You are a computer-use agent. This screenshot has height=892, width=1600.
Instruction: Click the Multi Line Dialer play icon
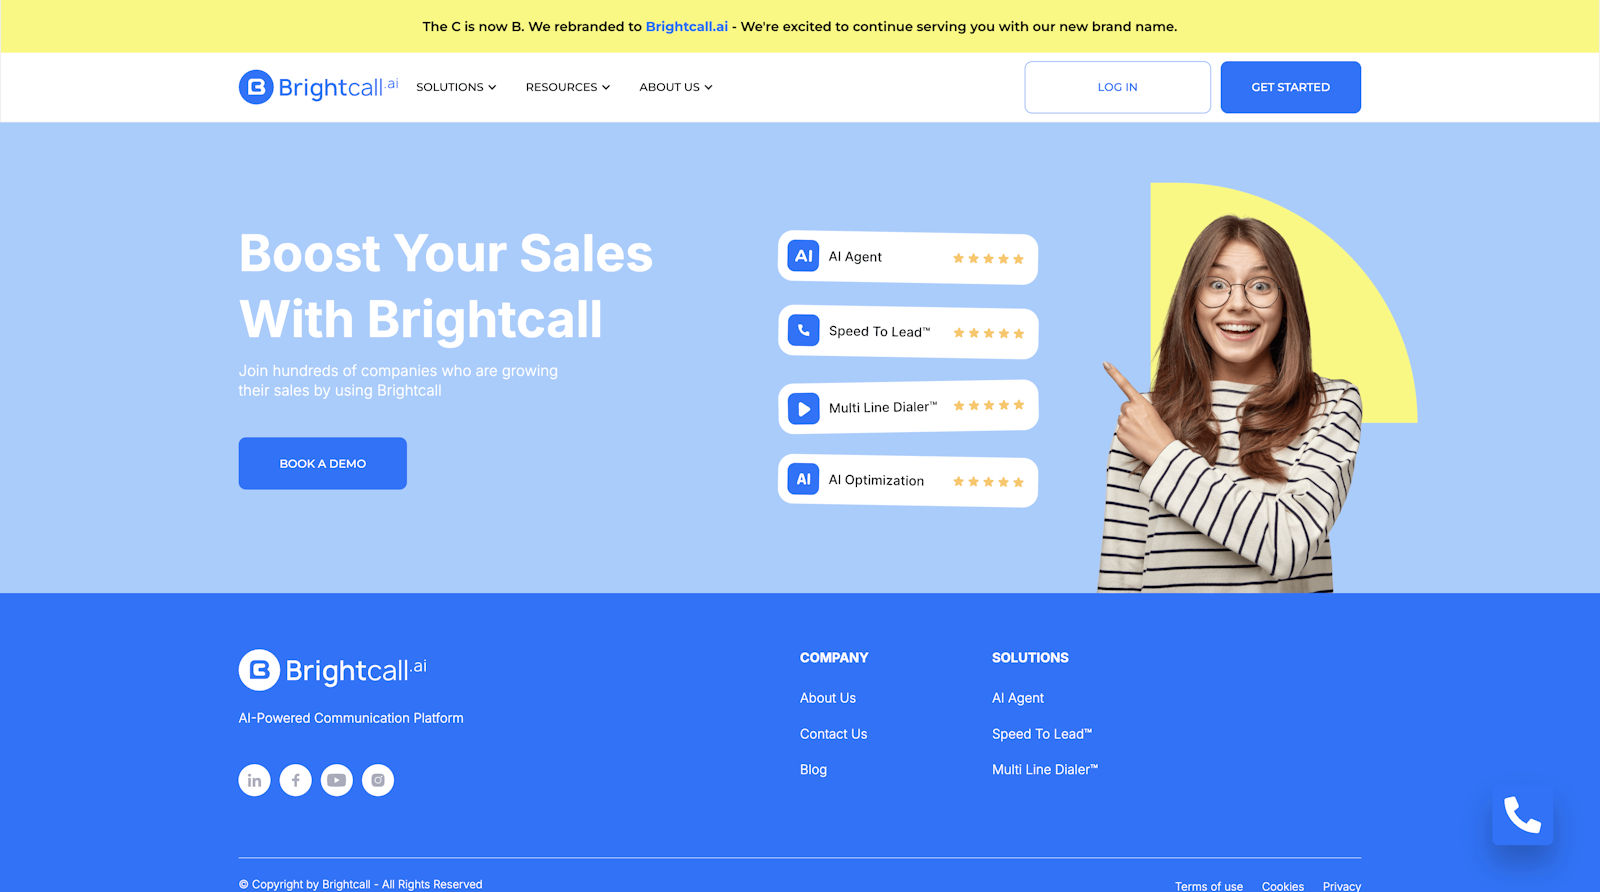coord(803,408)
